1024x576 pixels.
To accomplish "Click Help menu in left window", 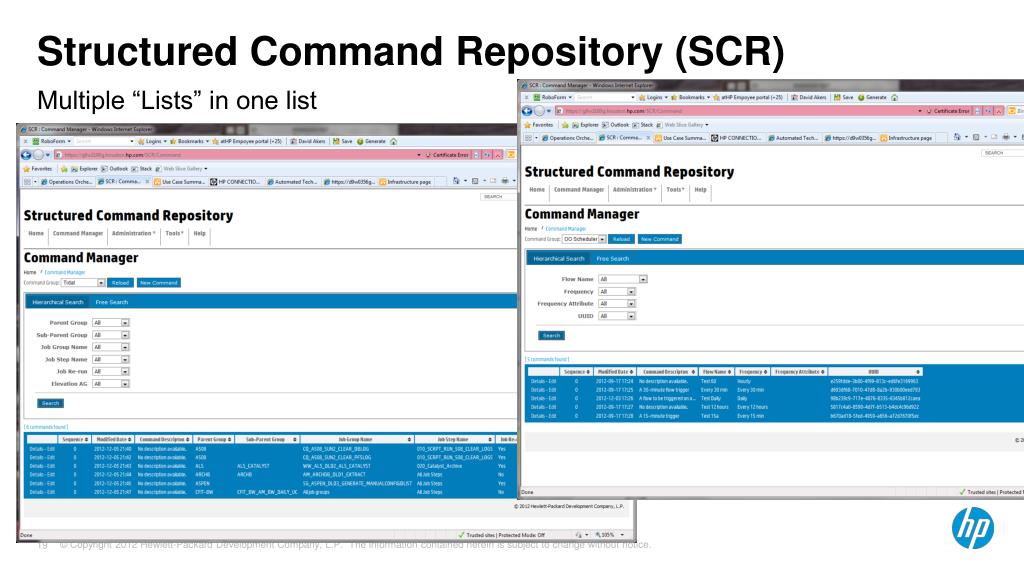I will 199,233.
